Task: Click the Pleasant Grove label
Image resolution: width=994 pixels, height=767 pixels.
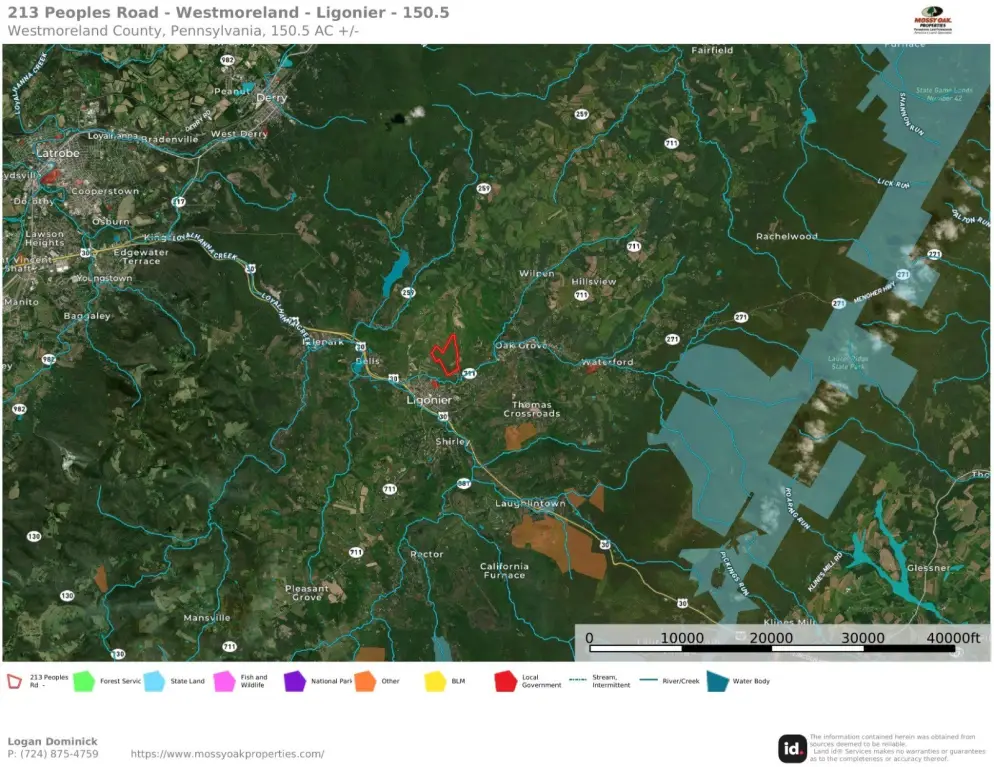Action: pyautogui.click(x=307, y=593)
